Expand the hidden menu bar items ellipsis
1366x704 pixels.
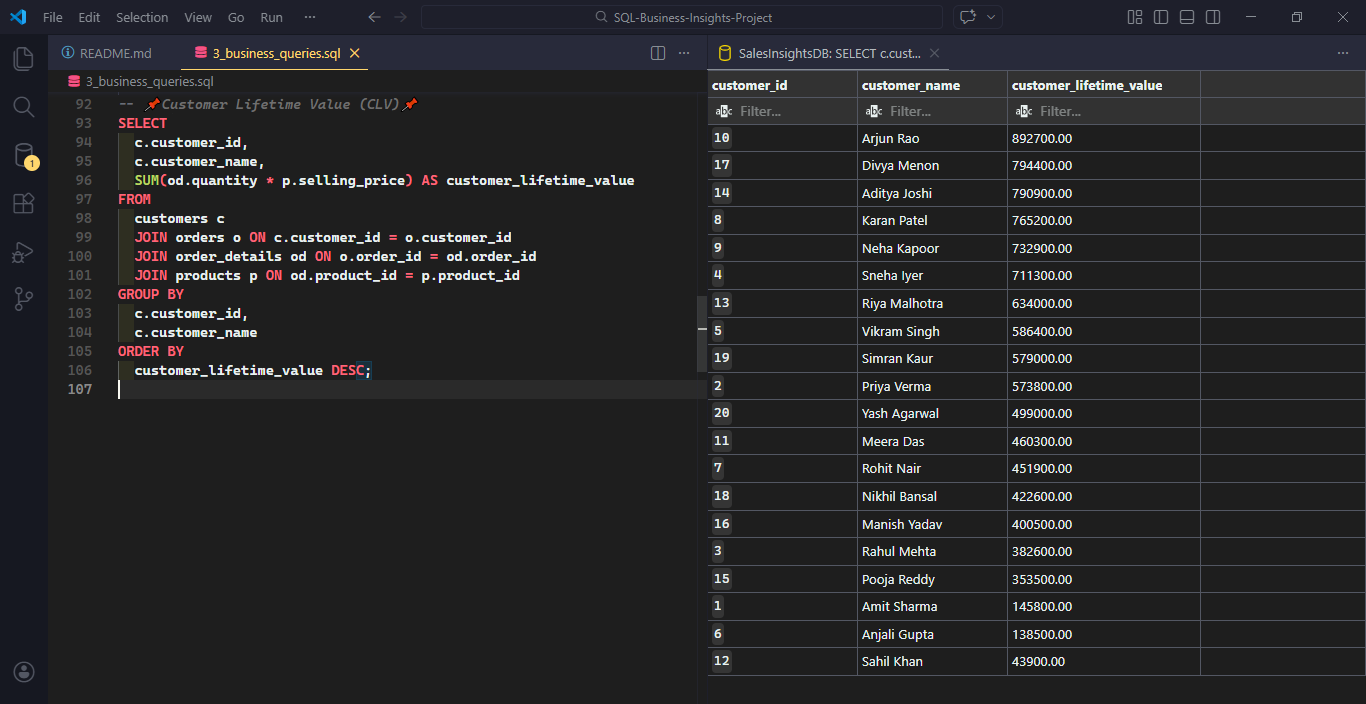(310, 17)
